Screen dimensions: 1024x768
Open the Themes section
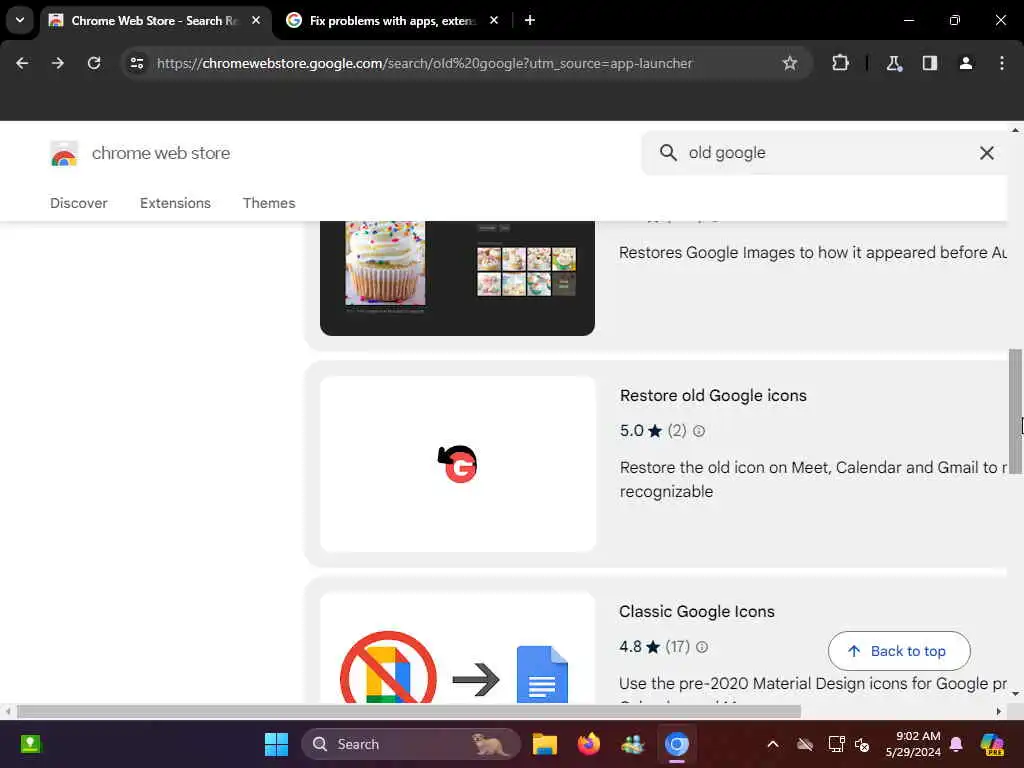[x=269, y=203]
